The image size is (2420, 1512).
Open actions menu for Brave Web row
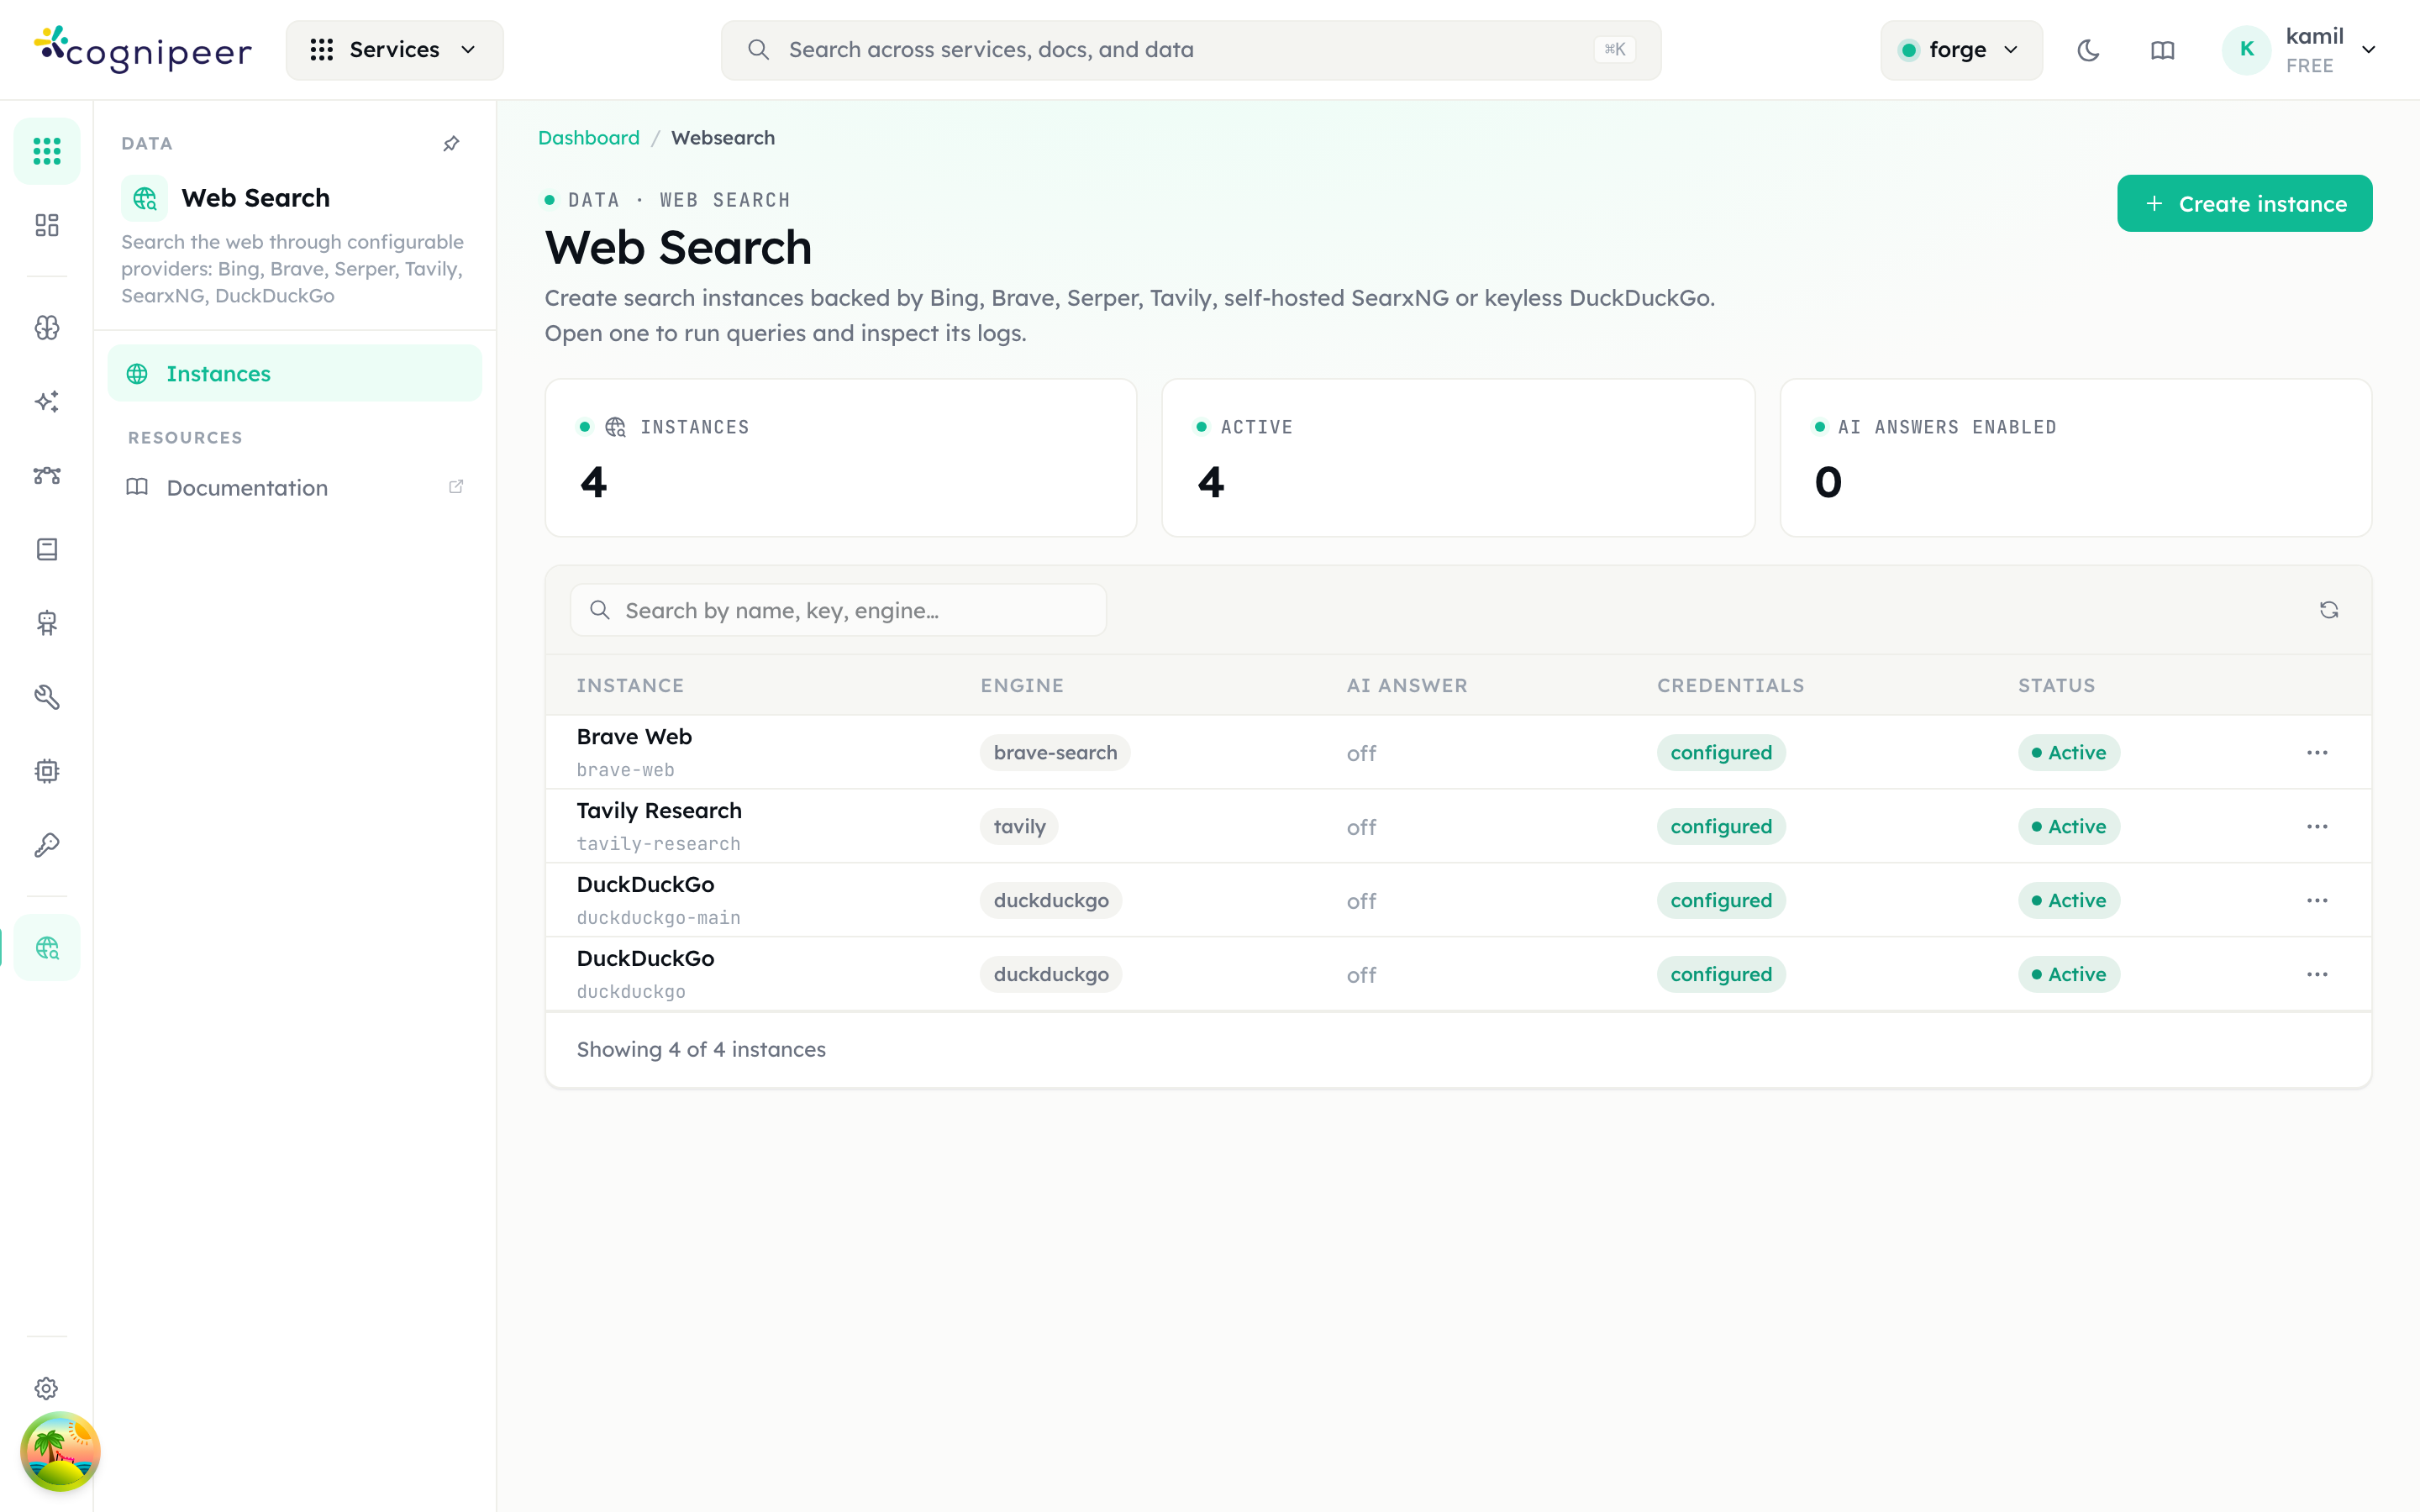2317,753
